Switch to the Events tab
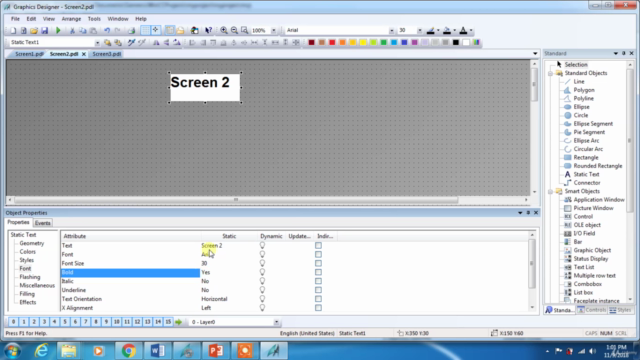The height and width of the screenshot is (360, 640). point(42,223)
